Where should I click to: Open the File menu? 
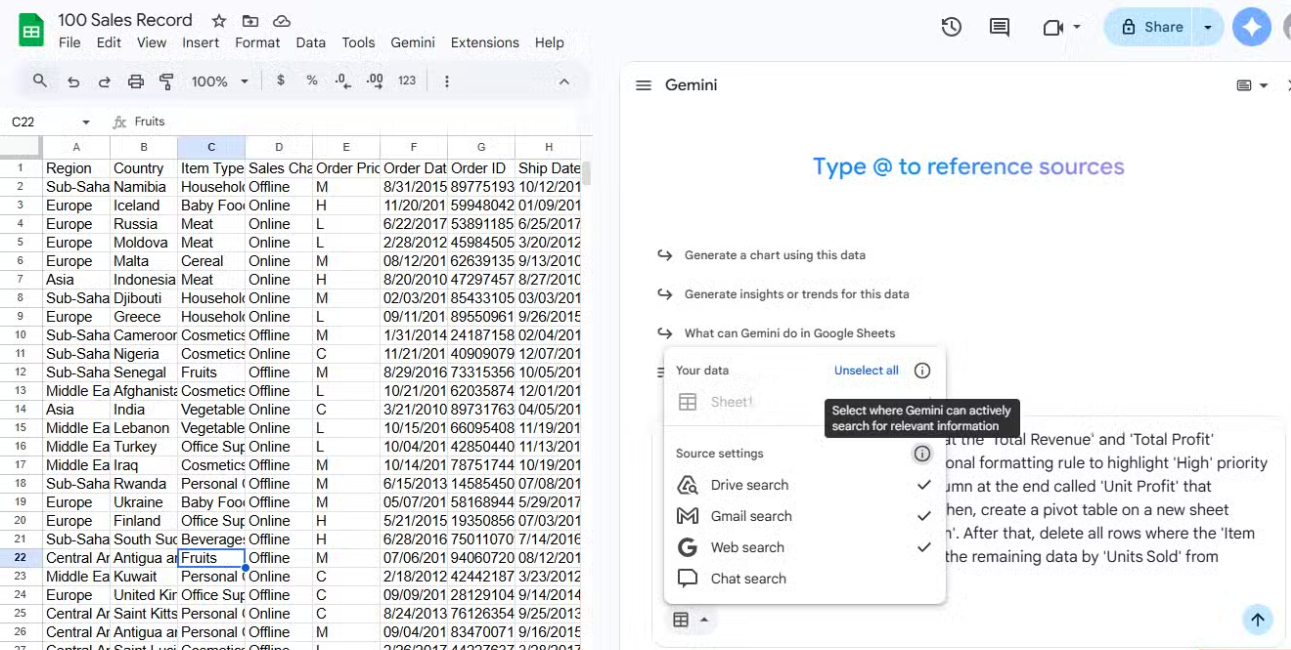[69, 42]
